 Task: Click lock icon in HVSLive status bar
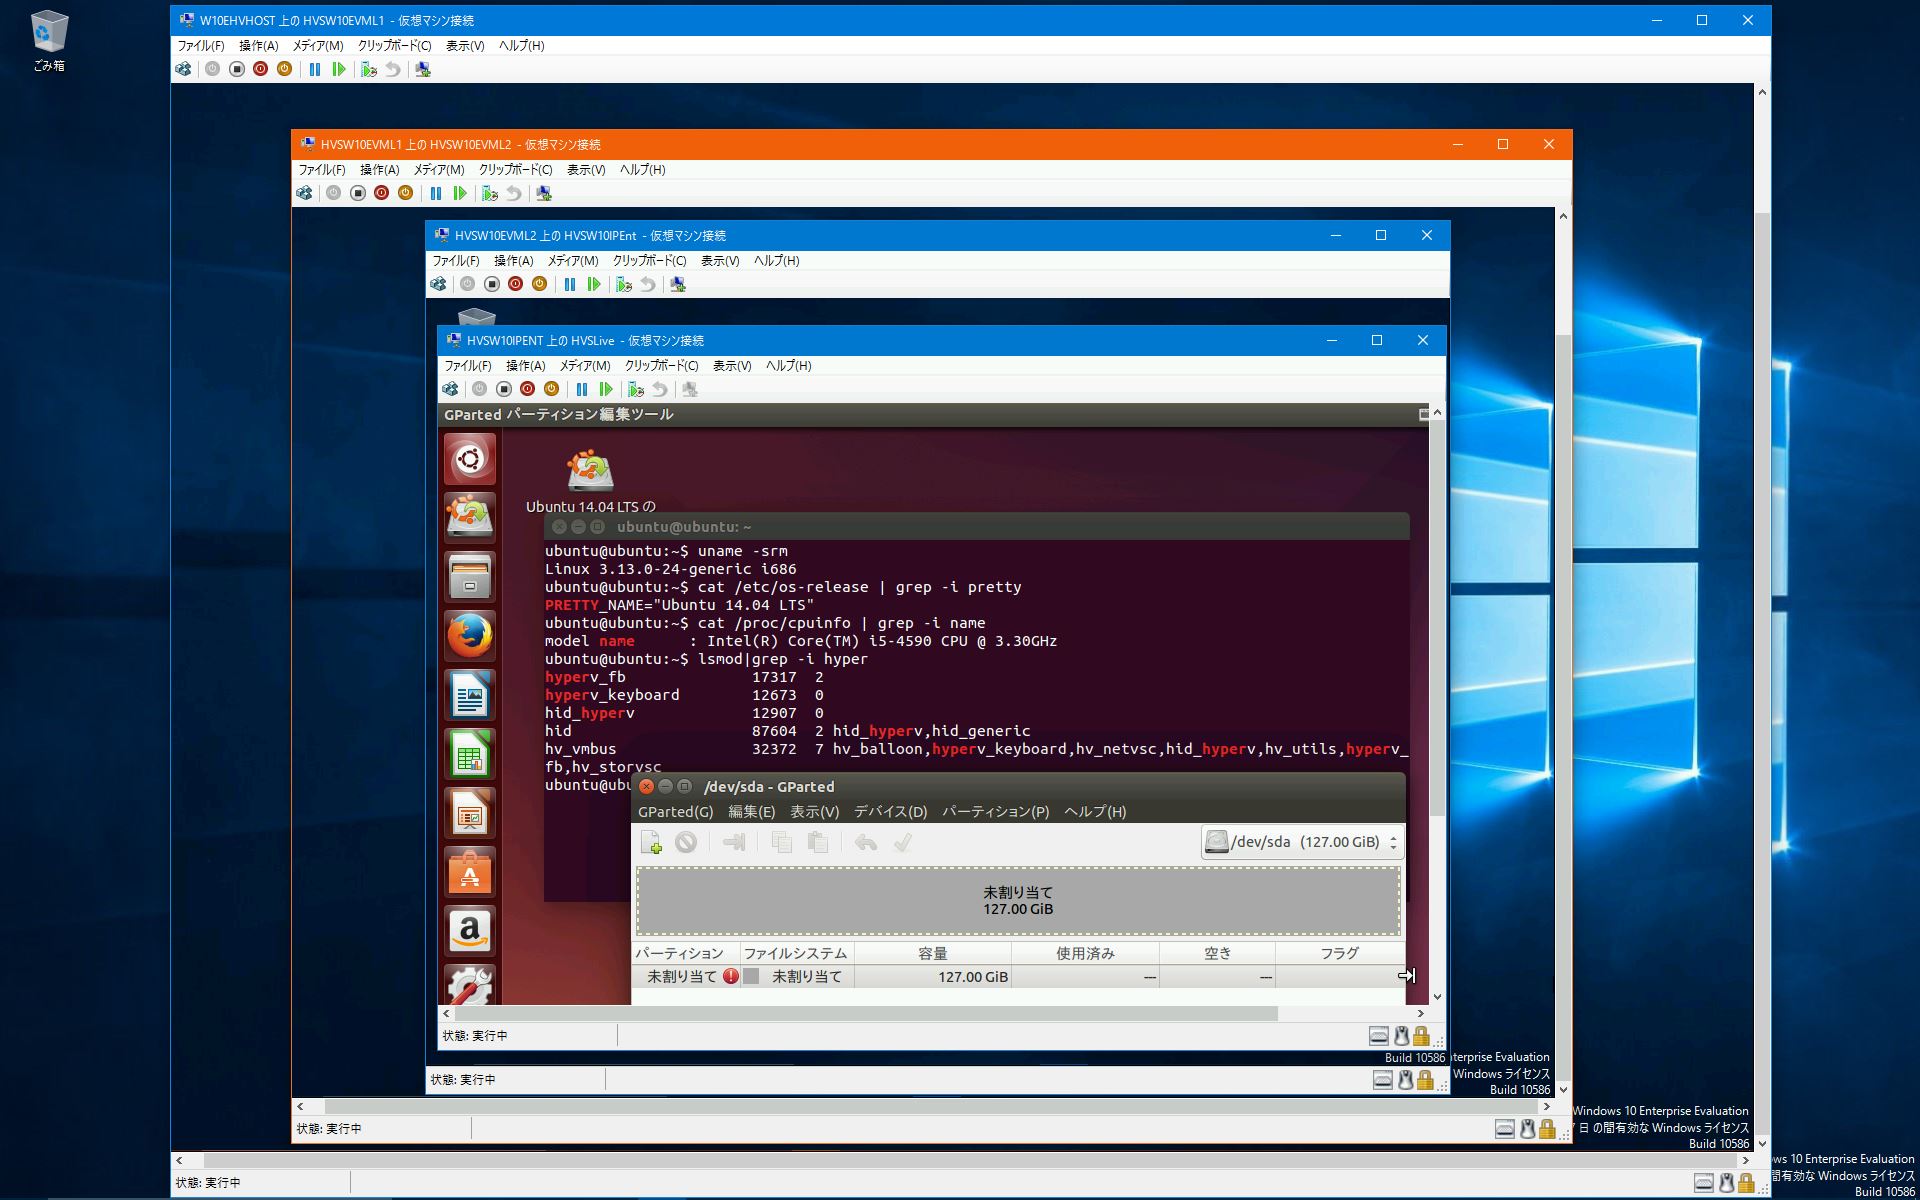1421,1036
